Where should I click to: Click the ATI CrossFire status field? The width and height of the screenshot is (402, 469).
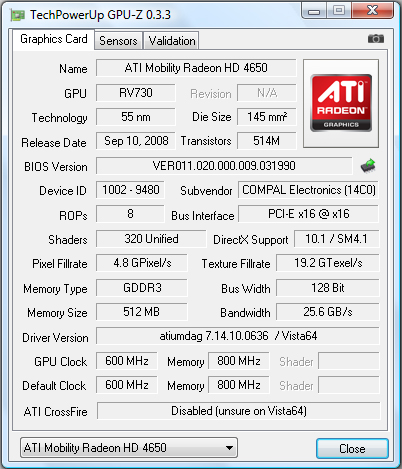tap(239, 411)
